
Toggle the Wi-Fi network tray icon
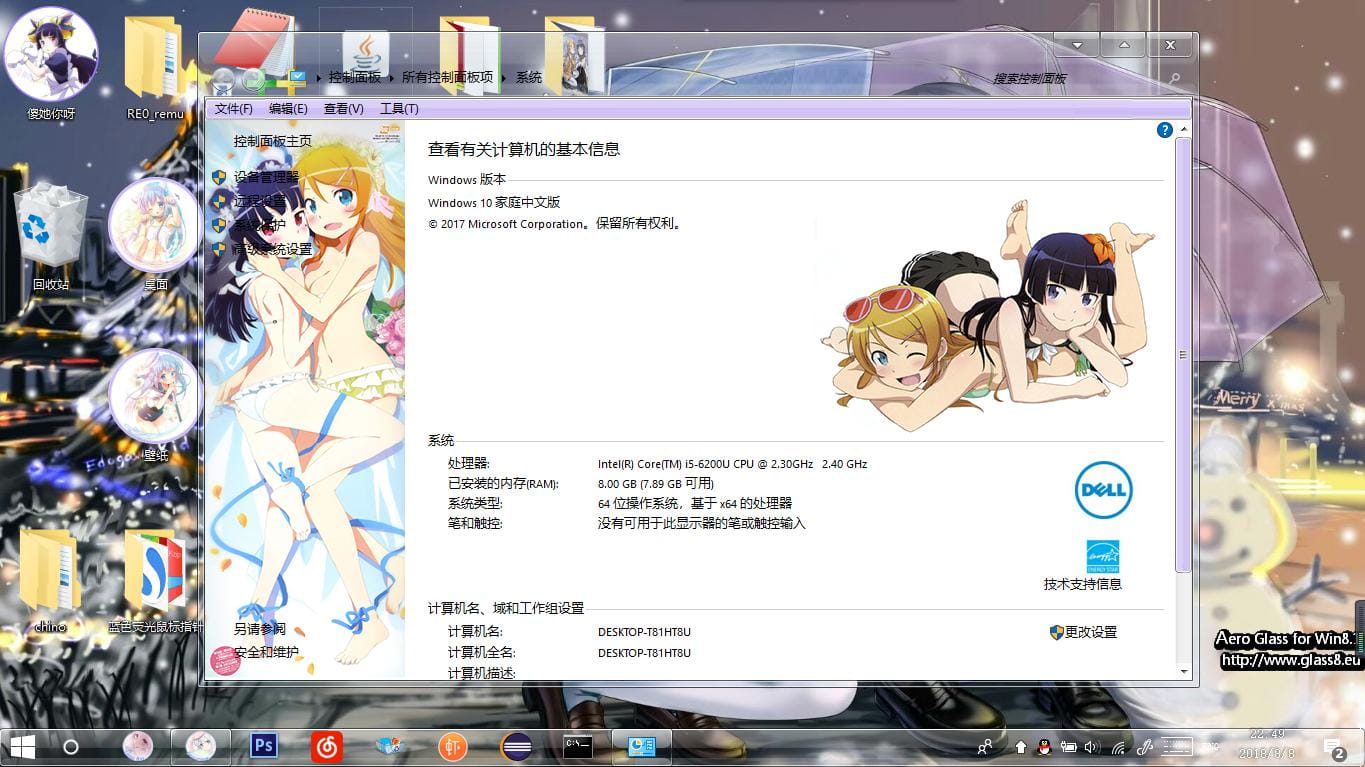(x=1118, y=747)
